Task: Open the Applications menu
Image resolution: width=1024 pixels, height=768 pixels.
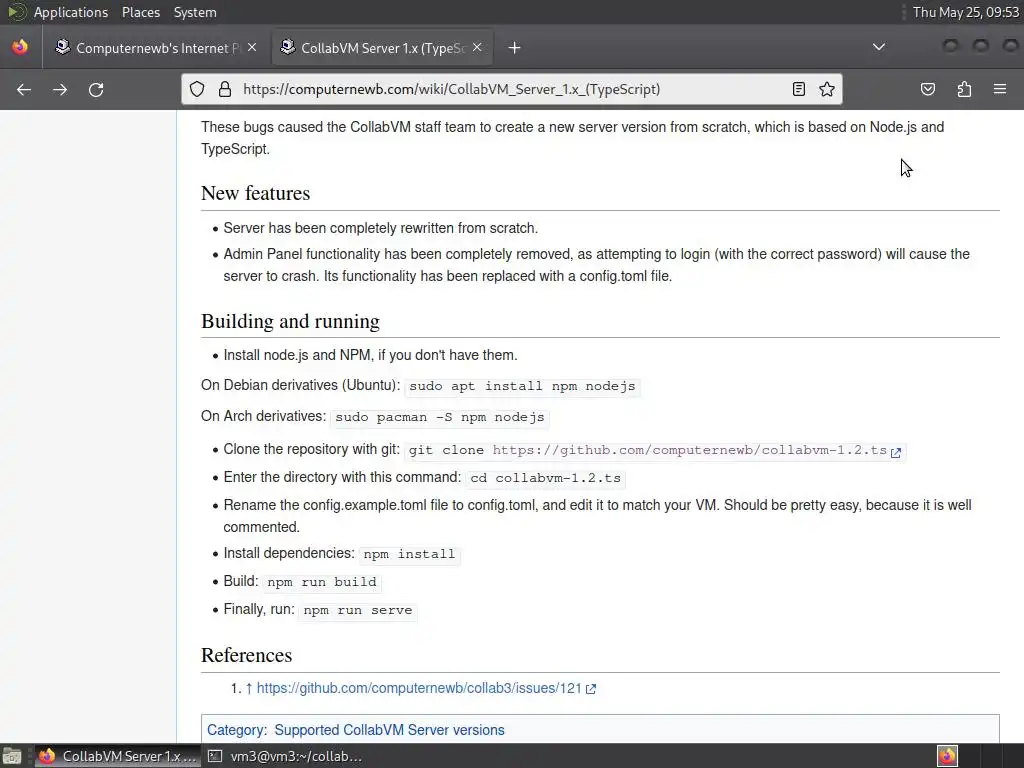Action: pyautogui.click(x=71, y=12)
